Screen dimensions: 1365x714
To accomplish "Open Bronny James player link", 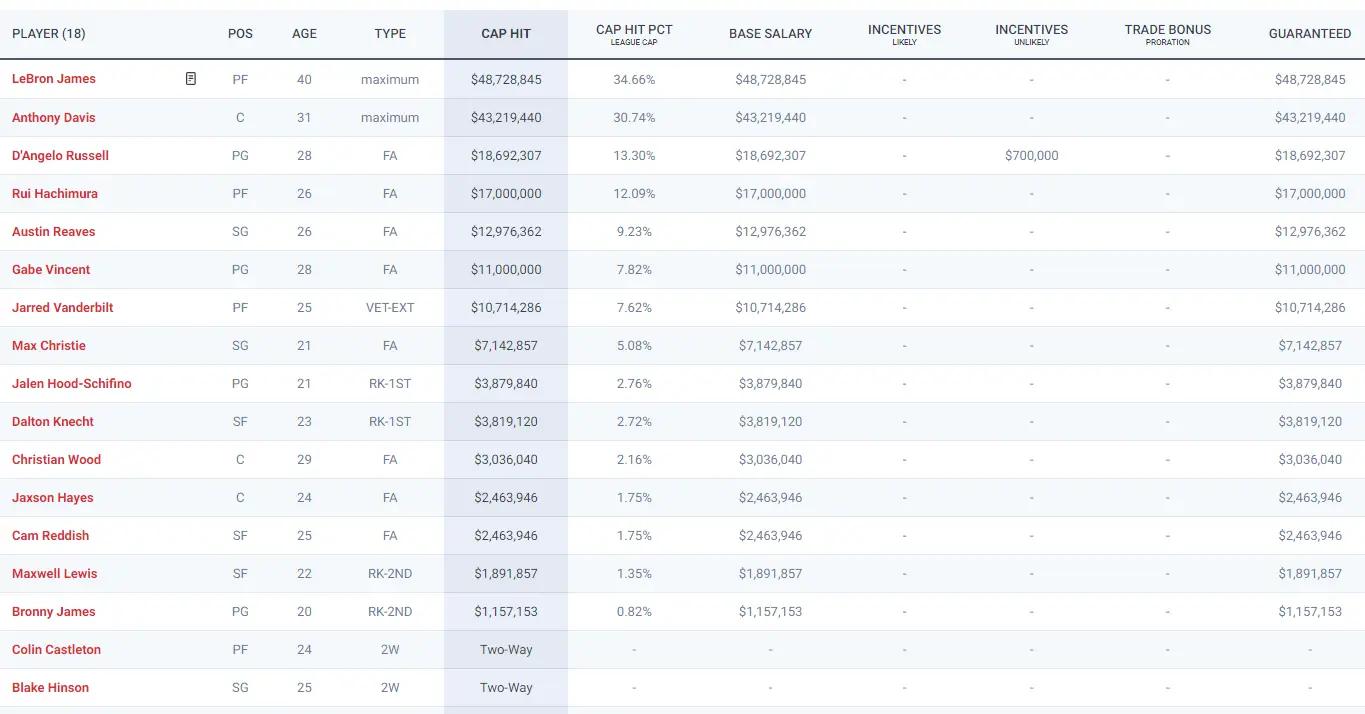I will (54, 611).
